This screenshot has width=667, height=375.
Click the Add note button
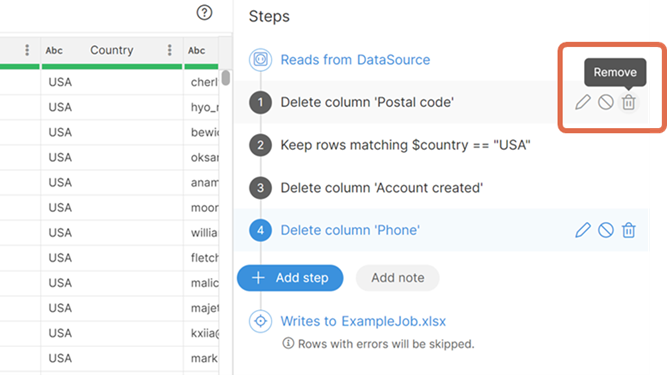click(398, 278)
